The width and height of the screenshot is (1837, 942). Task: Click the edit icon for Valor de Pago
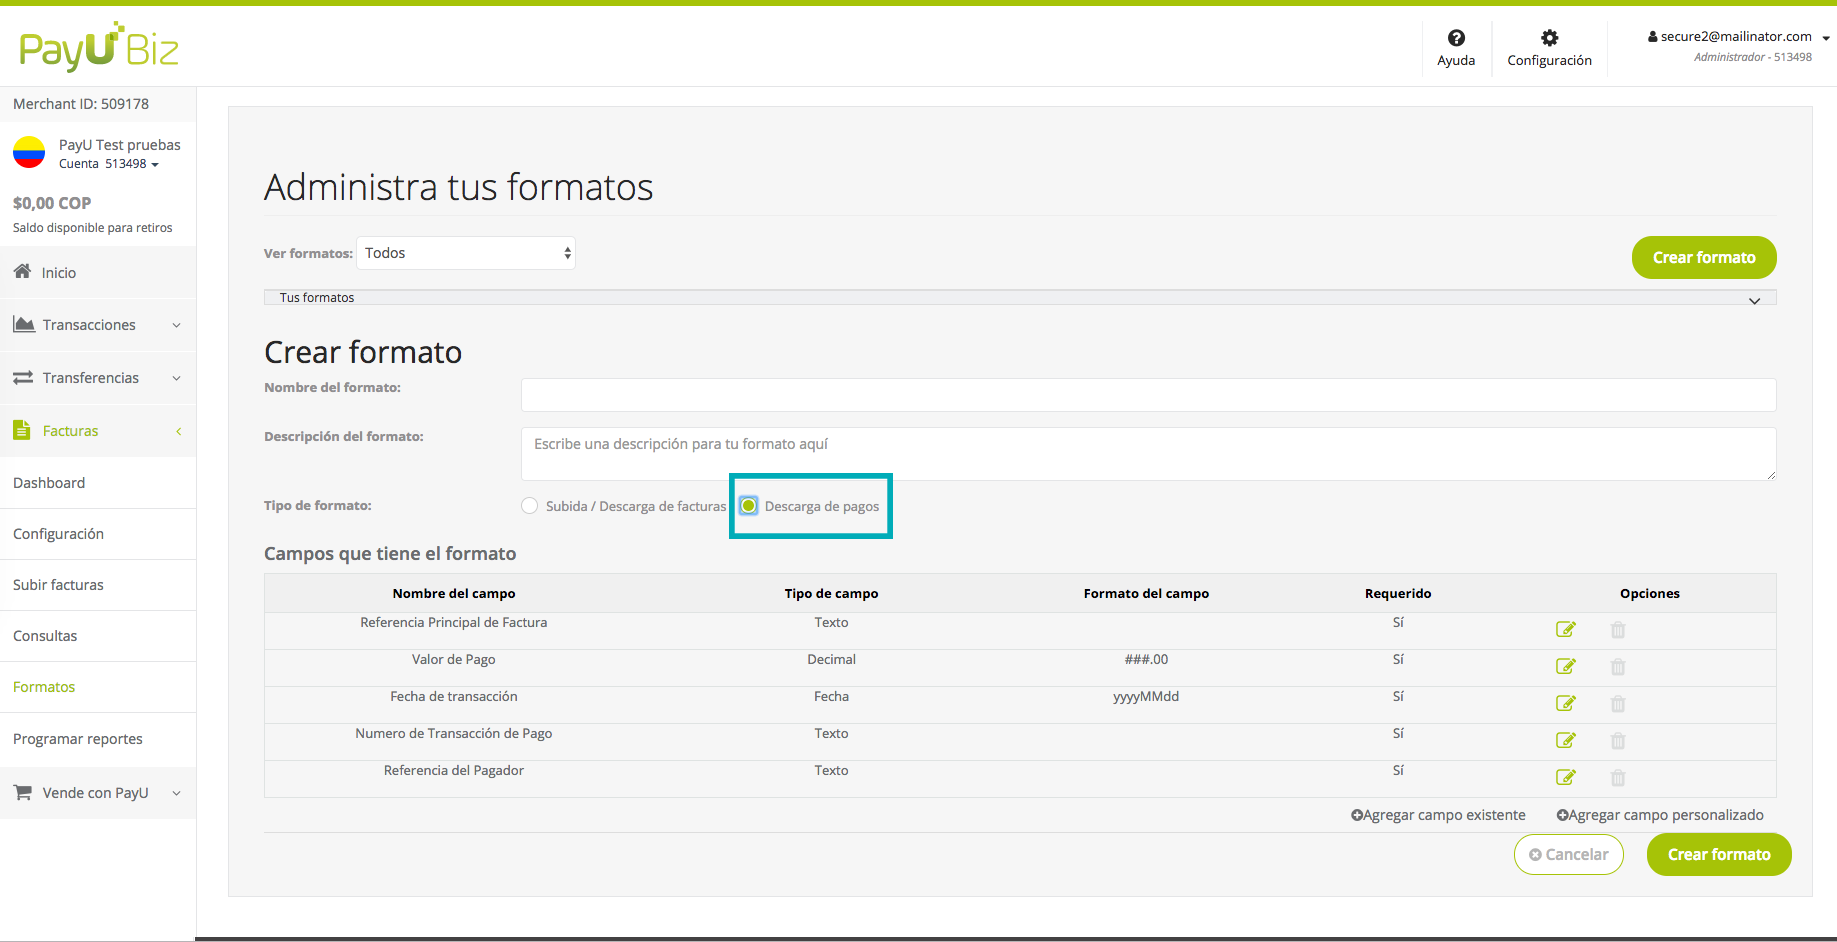point(1565,667)
